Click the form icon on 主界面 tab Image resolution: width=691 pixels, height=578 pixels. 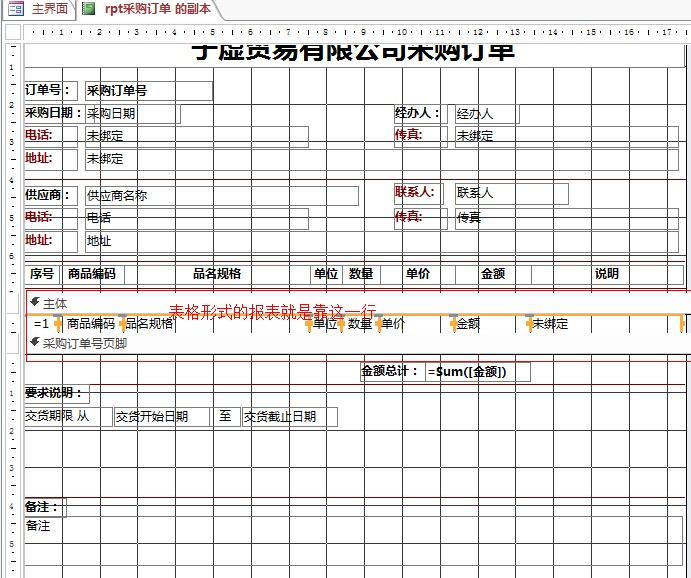click(x=16, y=8)
